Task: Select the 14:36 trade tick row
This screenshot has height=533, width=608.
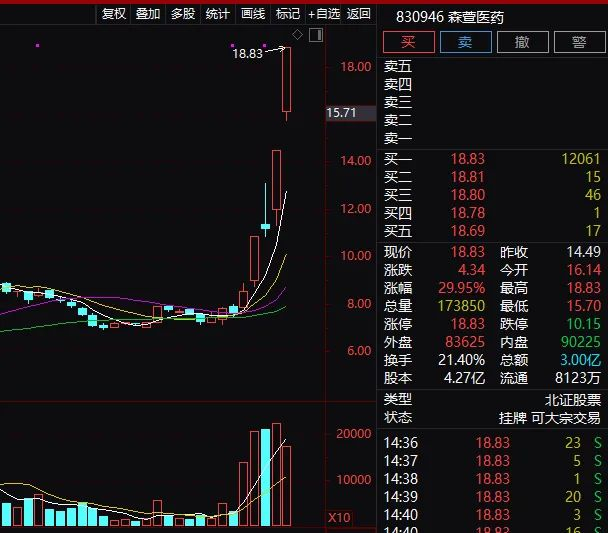Action: pyautogui.click(x=492, y=443)
